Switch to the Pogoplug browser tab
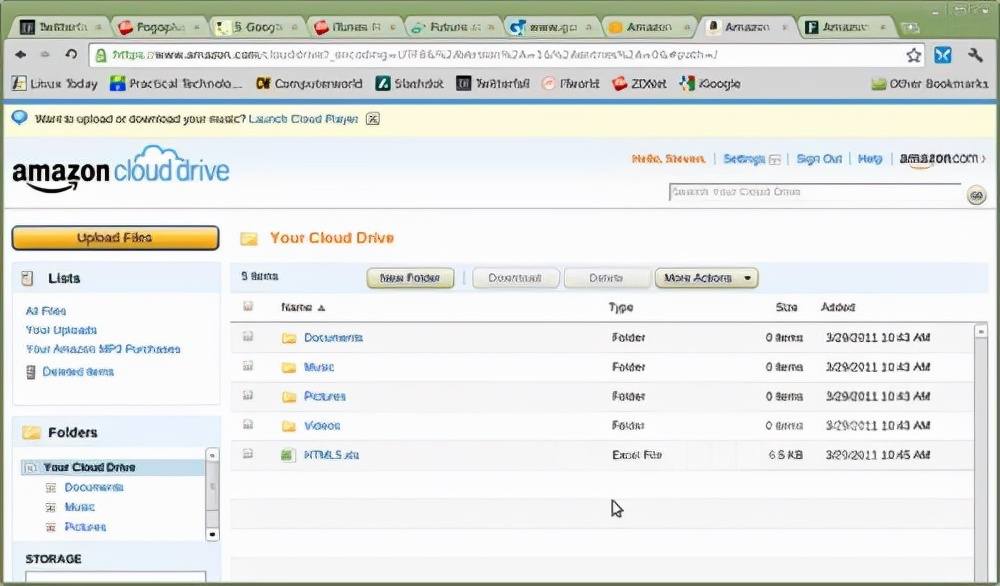The width and height of the screenshot is (1000, 586). click(x=159, y=27)
